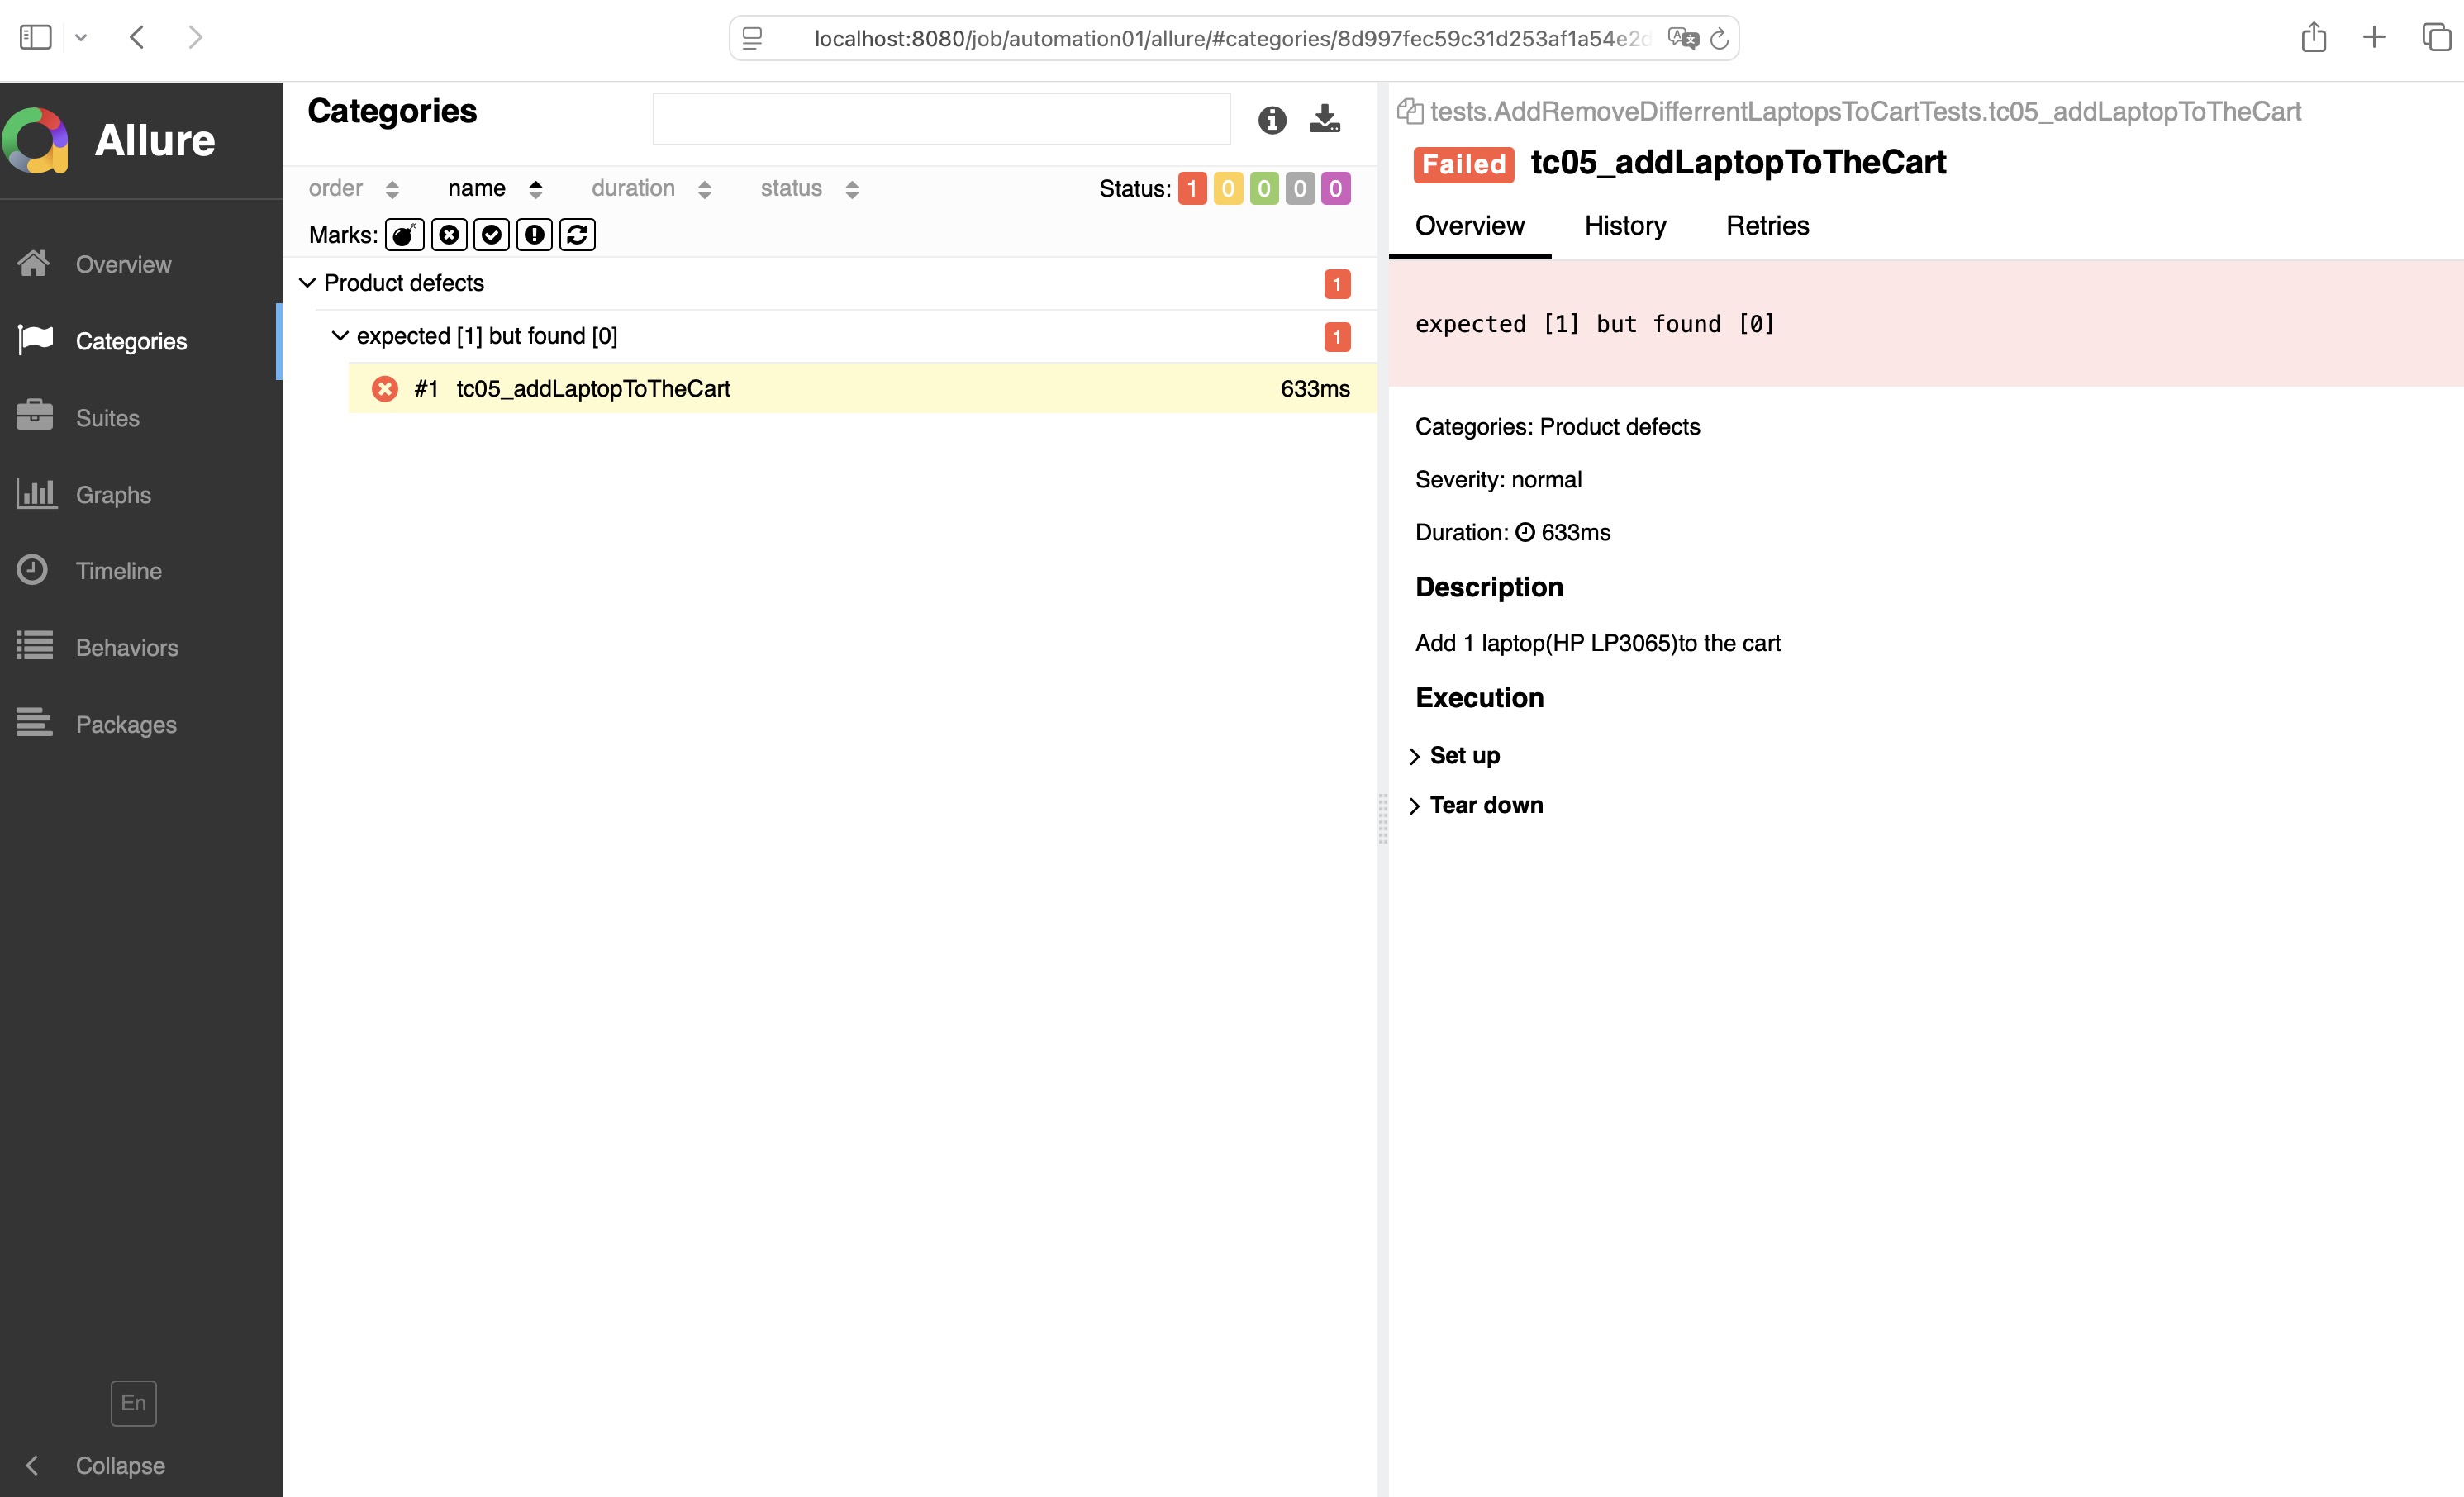Open Packages in the sidebar
The width and height of the screenshot is (2464, 1497).
[x=125, y=724]
